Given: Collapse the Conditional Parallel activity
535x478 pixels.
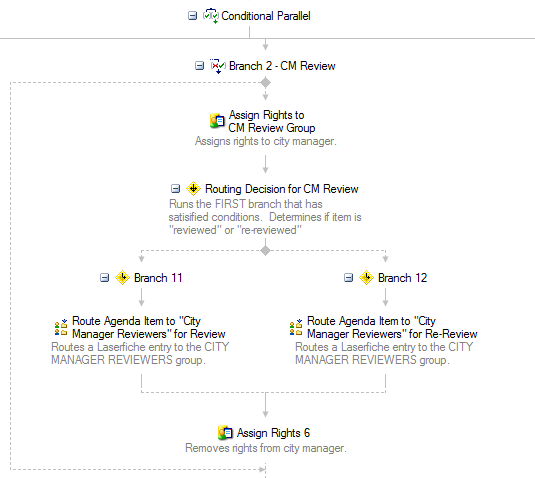Looking at the screenshot, I should click(x=192, y=16).
